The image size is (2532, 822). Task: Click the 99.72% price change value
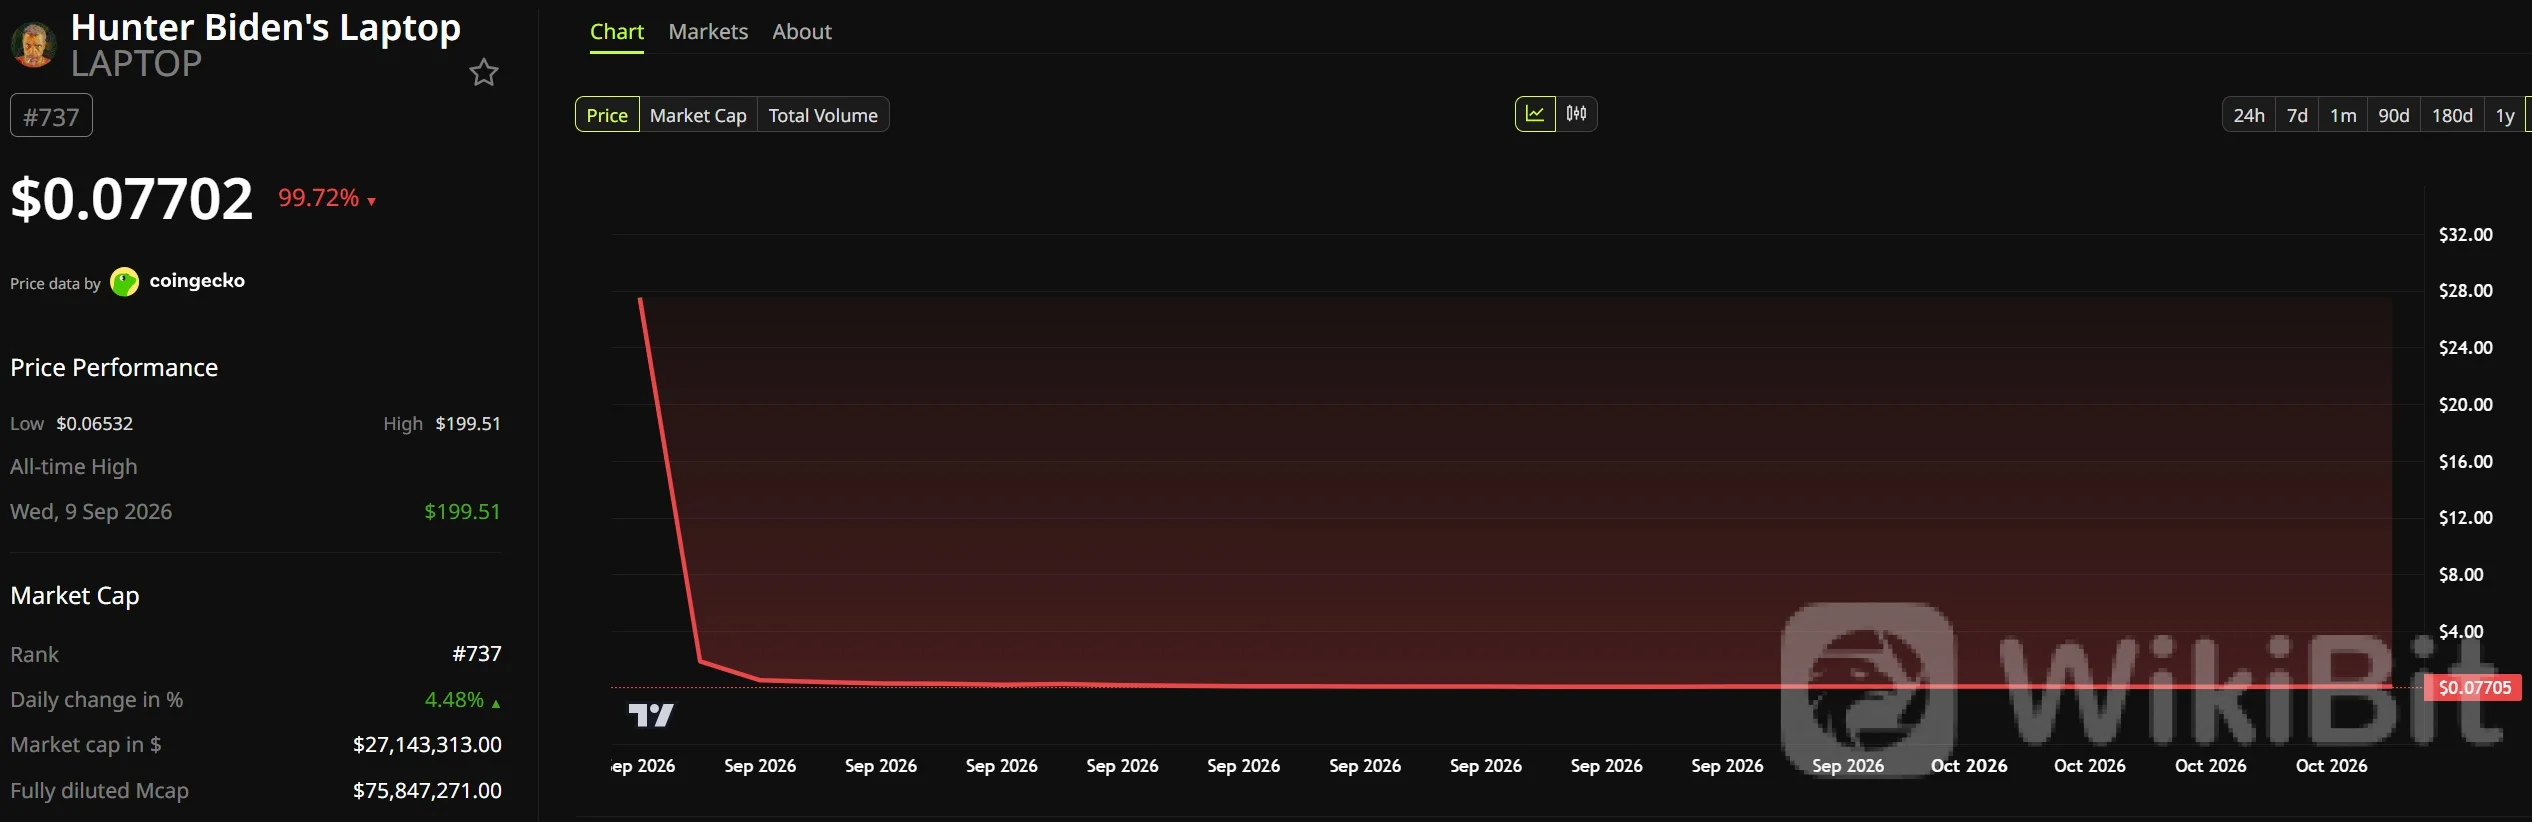point(318,198)
